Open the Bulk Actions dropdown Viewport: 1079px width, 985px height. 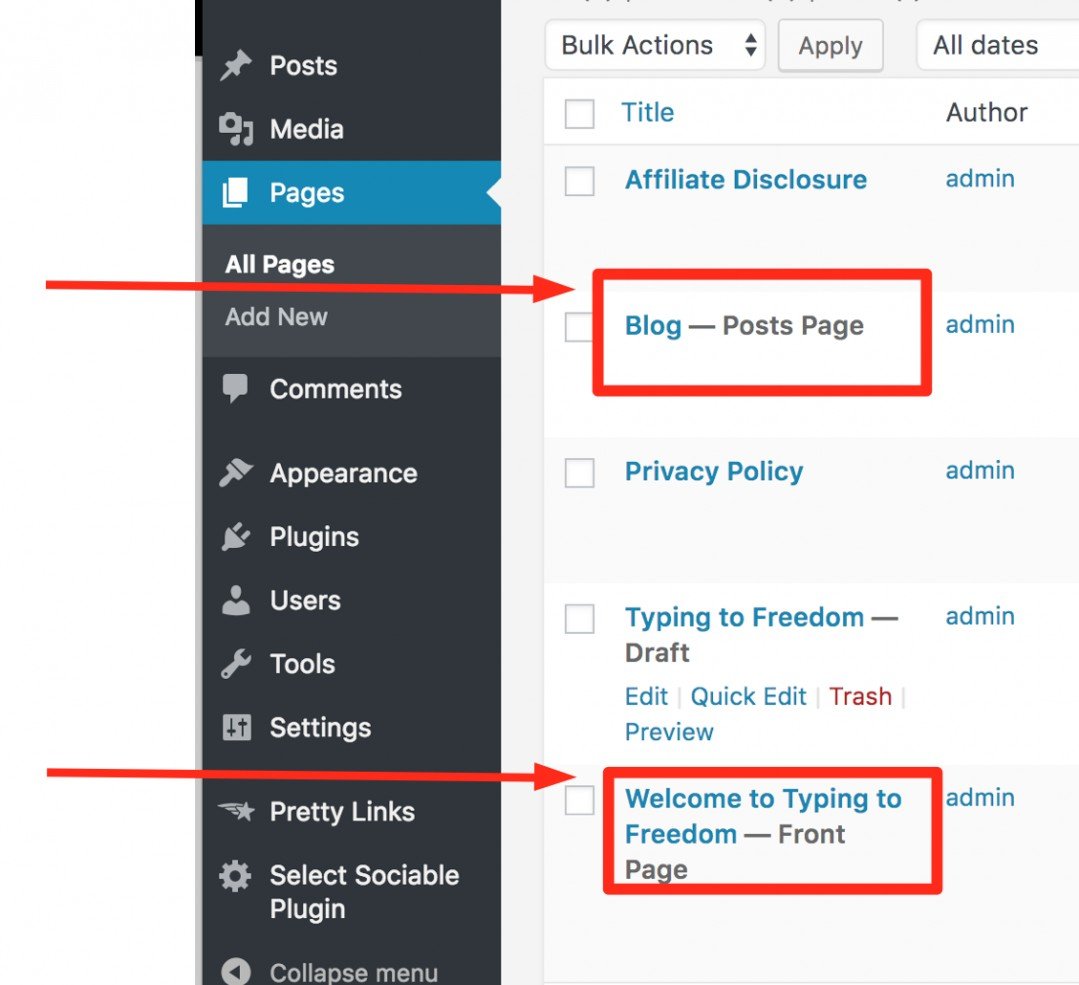[x=654, y=45]
